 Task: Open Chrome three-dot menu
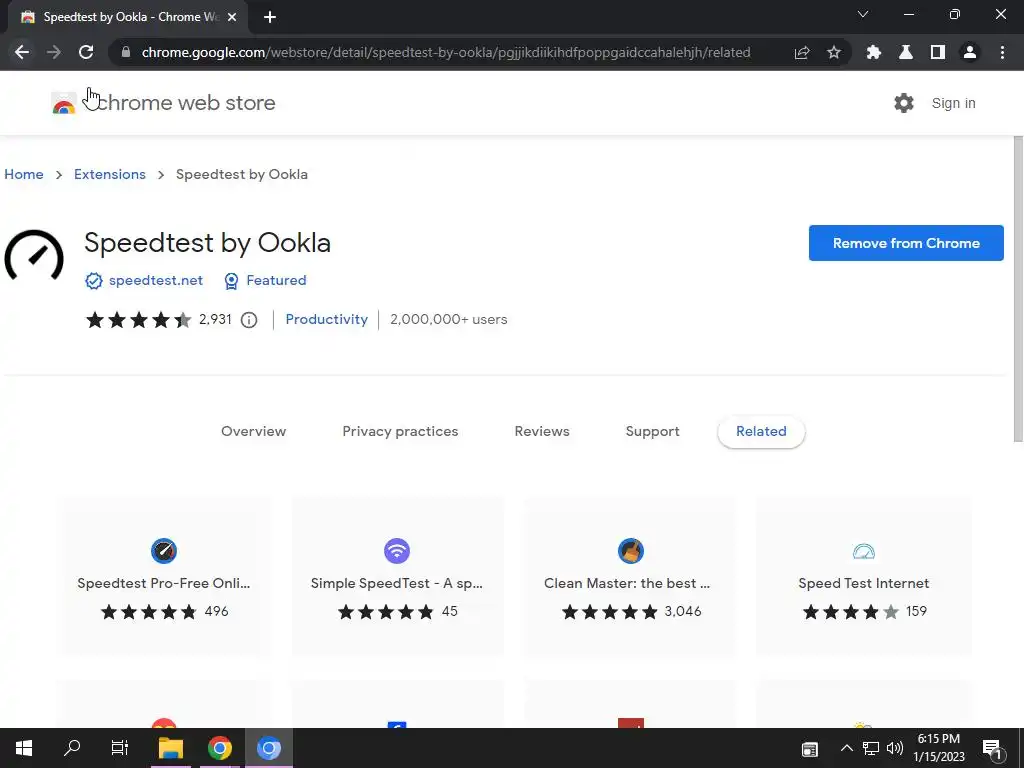1002,52
